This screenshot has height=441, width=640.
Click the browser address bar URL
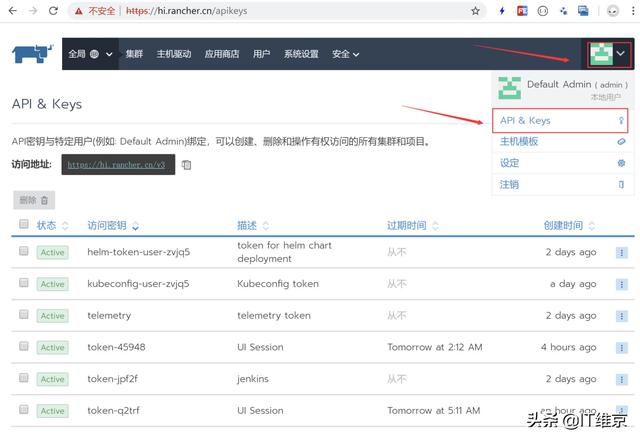click(x=187, y=11)
